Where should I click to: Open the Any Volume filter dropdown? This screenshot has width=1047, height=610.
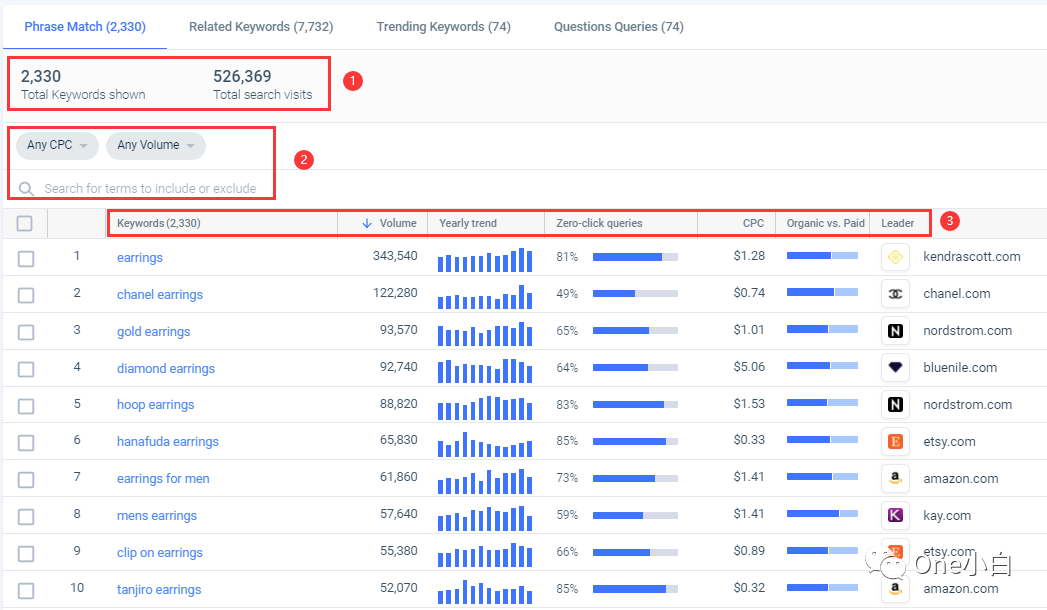tap(155, 145)
